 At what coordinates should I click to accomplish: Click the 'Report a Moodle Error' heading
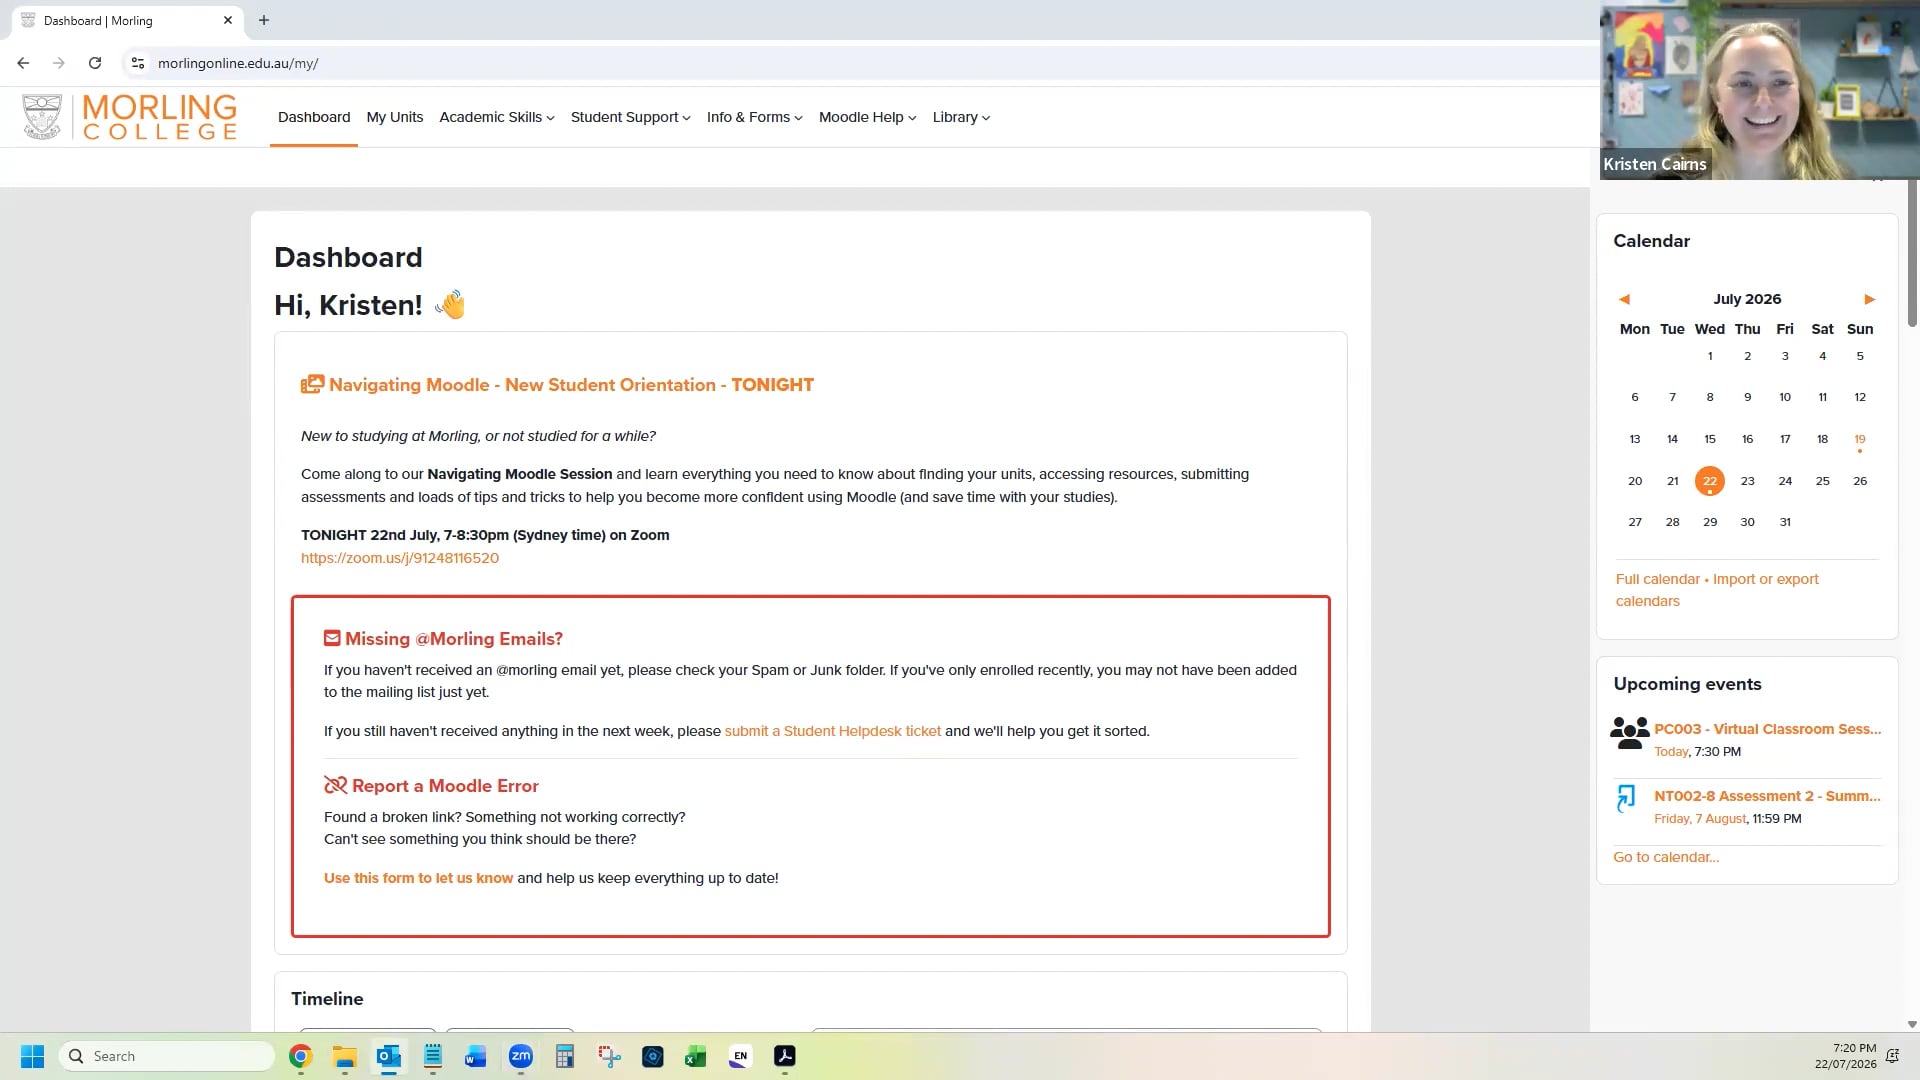tap(445, 786)
